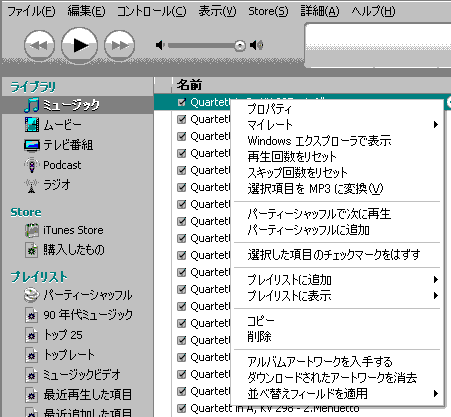
Task: Click the high volume speaker icon
Action: [x=257, y=45]
